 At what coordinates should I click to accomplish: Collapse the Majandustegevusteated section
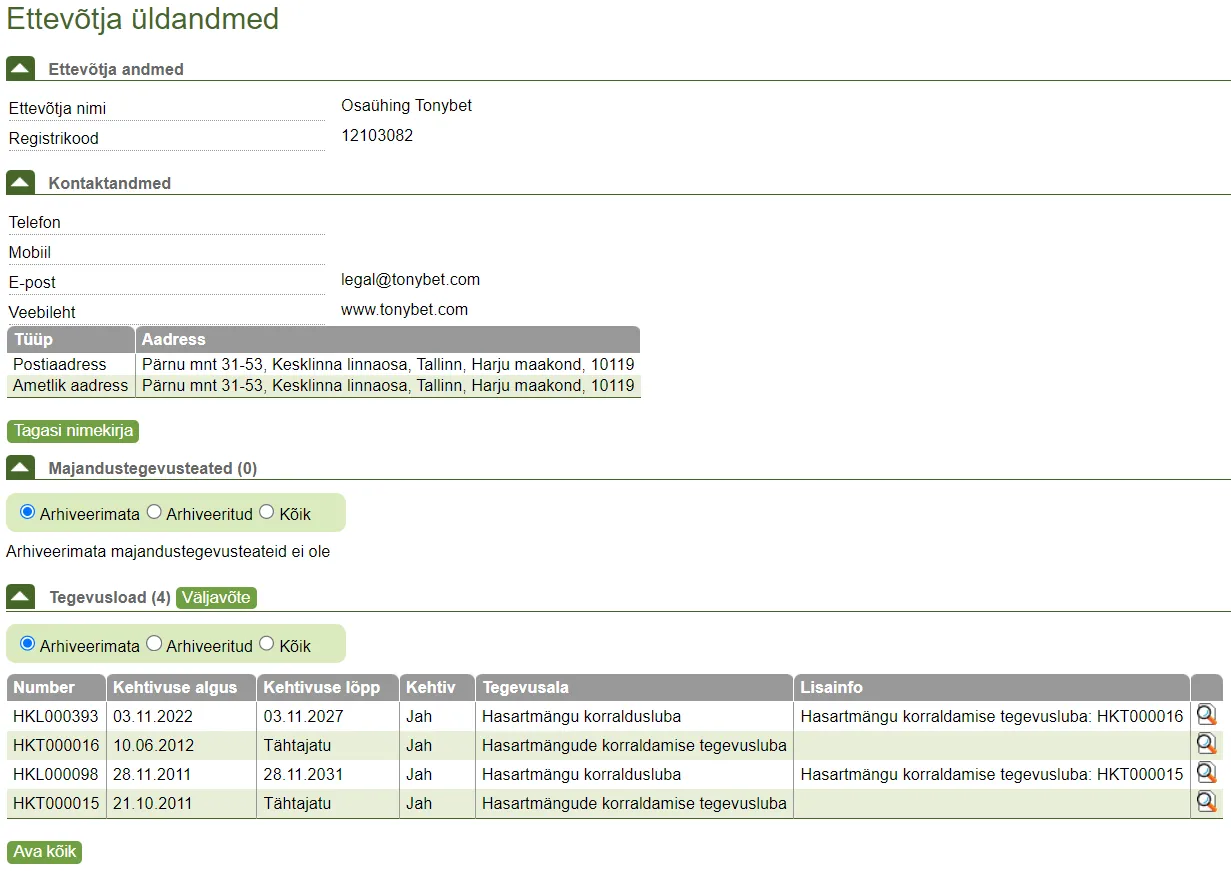pos(21,467)
